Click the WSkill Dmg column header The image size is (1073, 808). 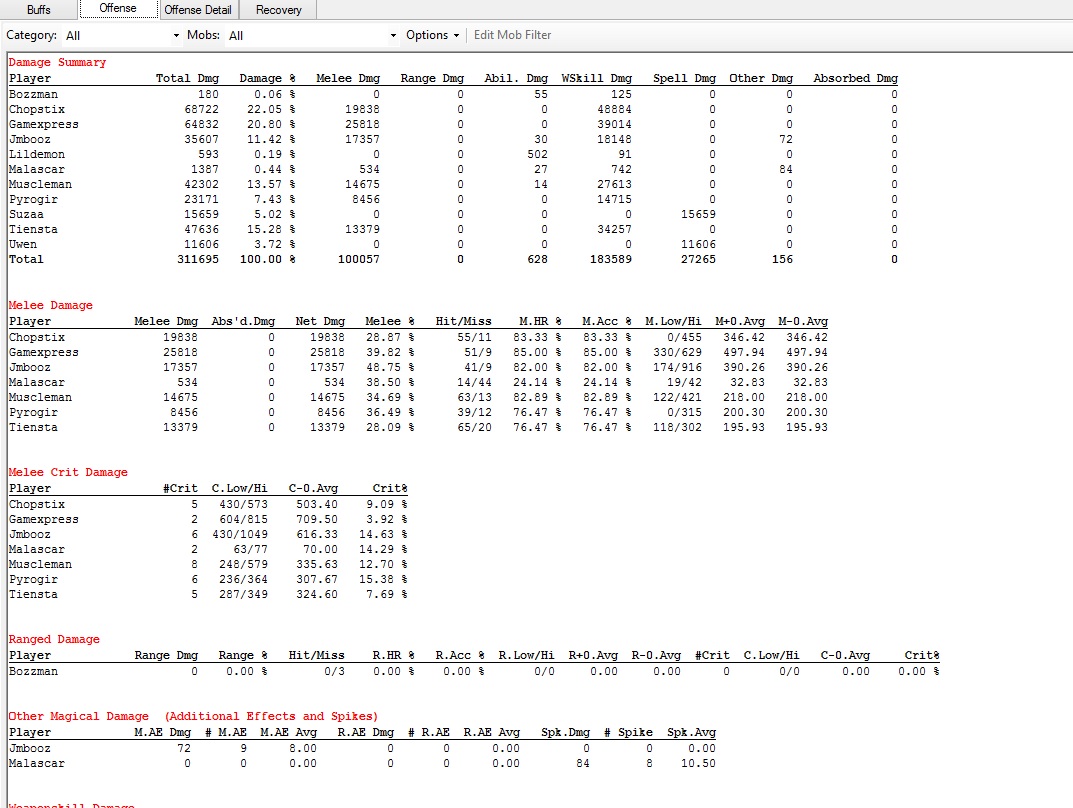(597, 78)
